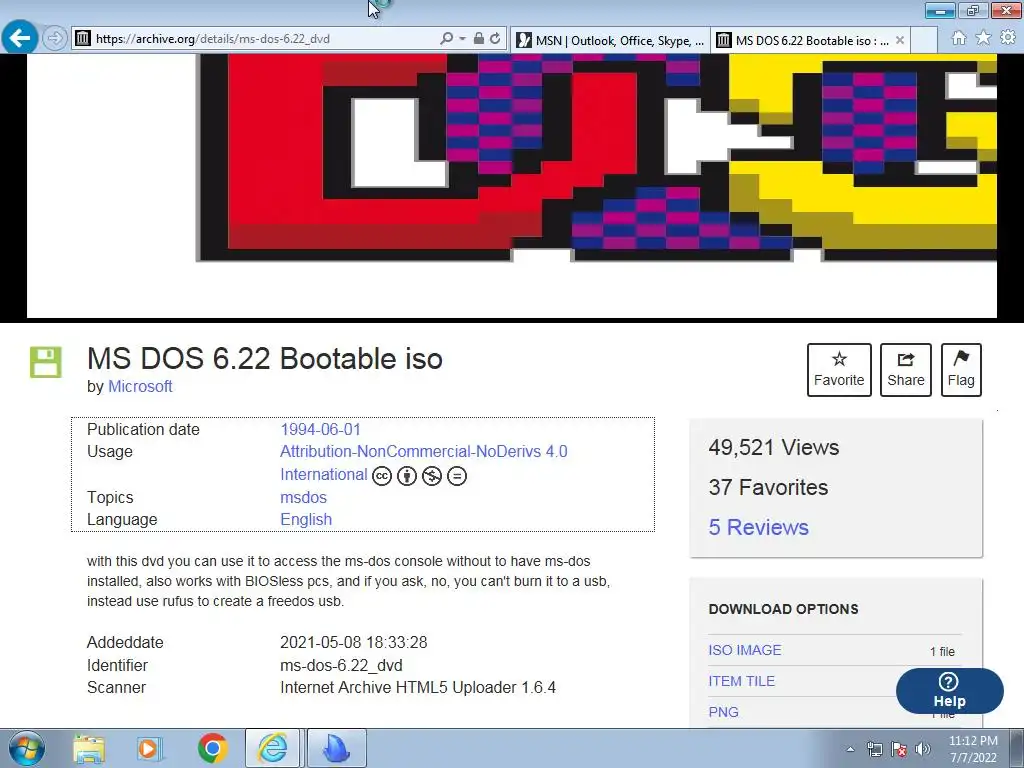Open the favorites star in the browser toolbar
The width and height of the screenshot is (1024, 768).
pyautogui.click(x=983, y=38)
